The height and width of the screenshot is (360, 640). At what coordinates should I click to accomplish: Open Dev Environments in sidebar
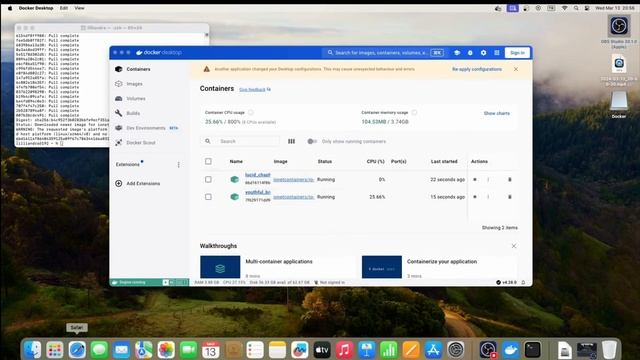point(146,128)
